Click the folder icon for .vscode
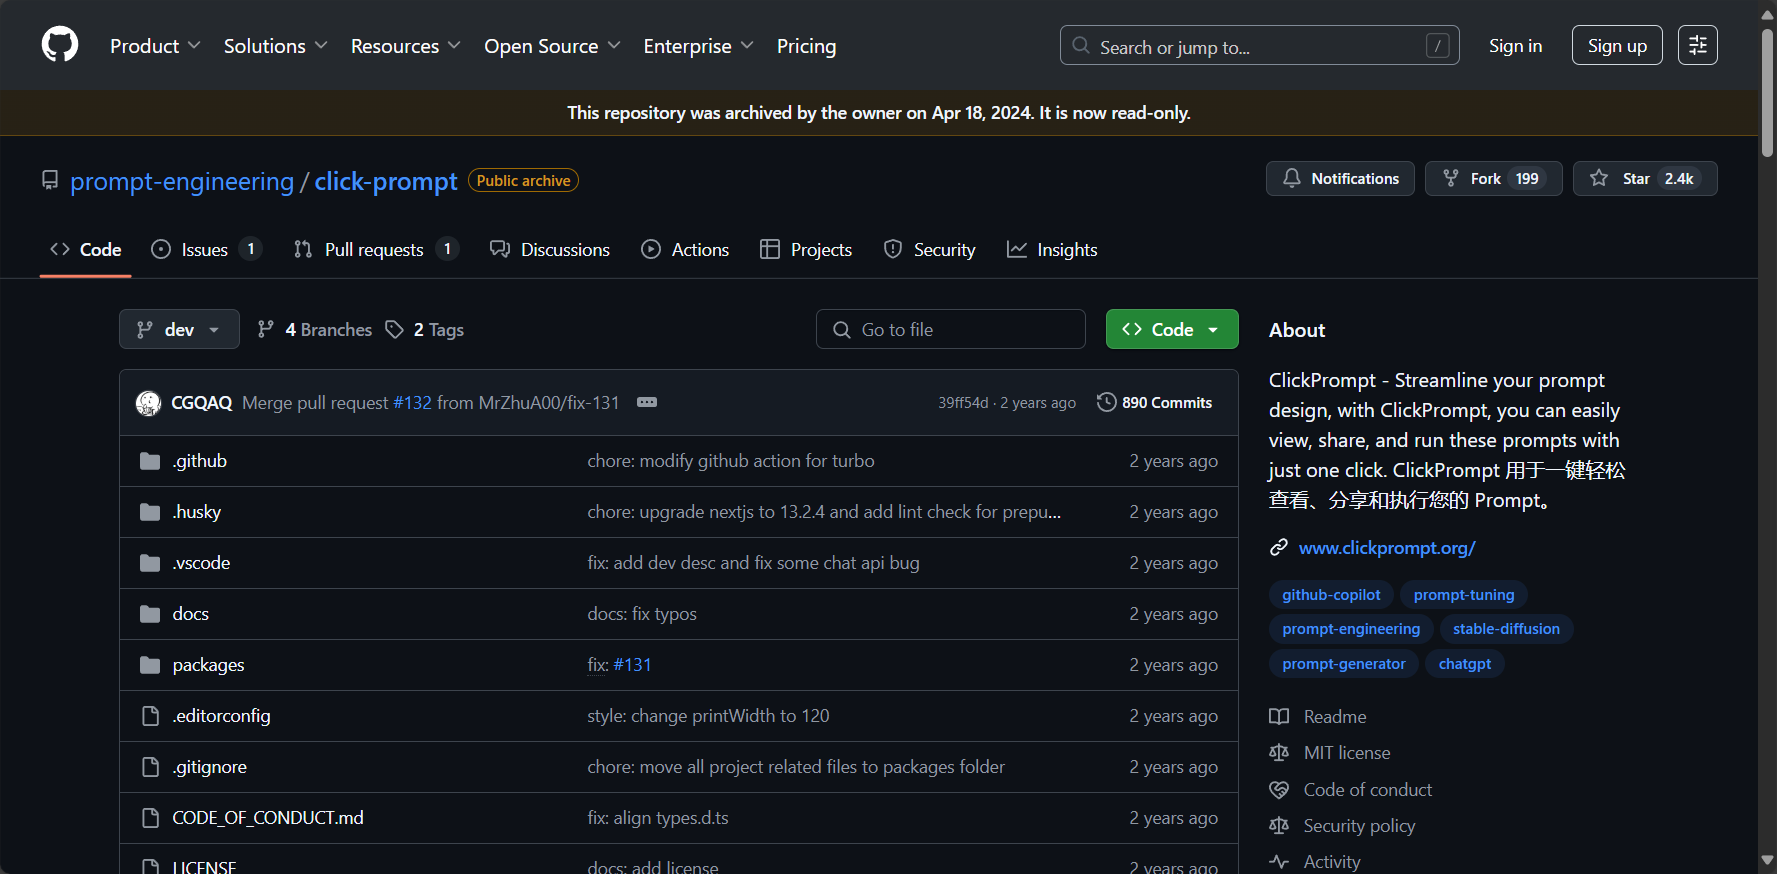1777x874 pixels. pos(150,563)
